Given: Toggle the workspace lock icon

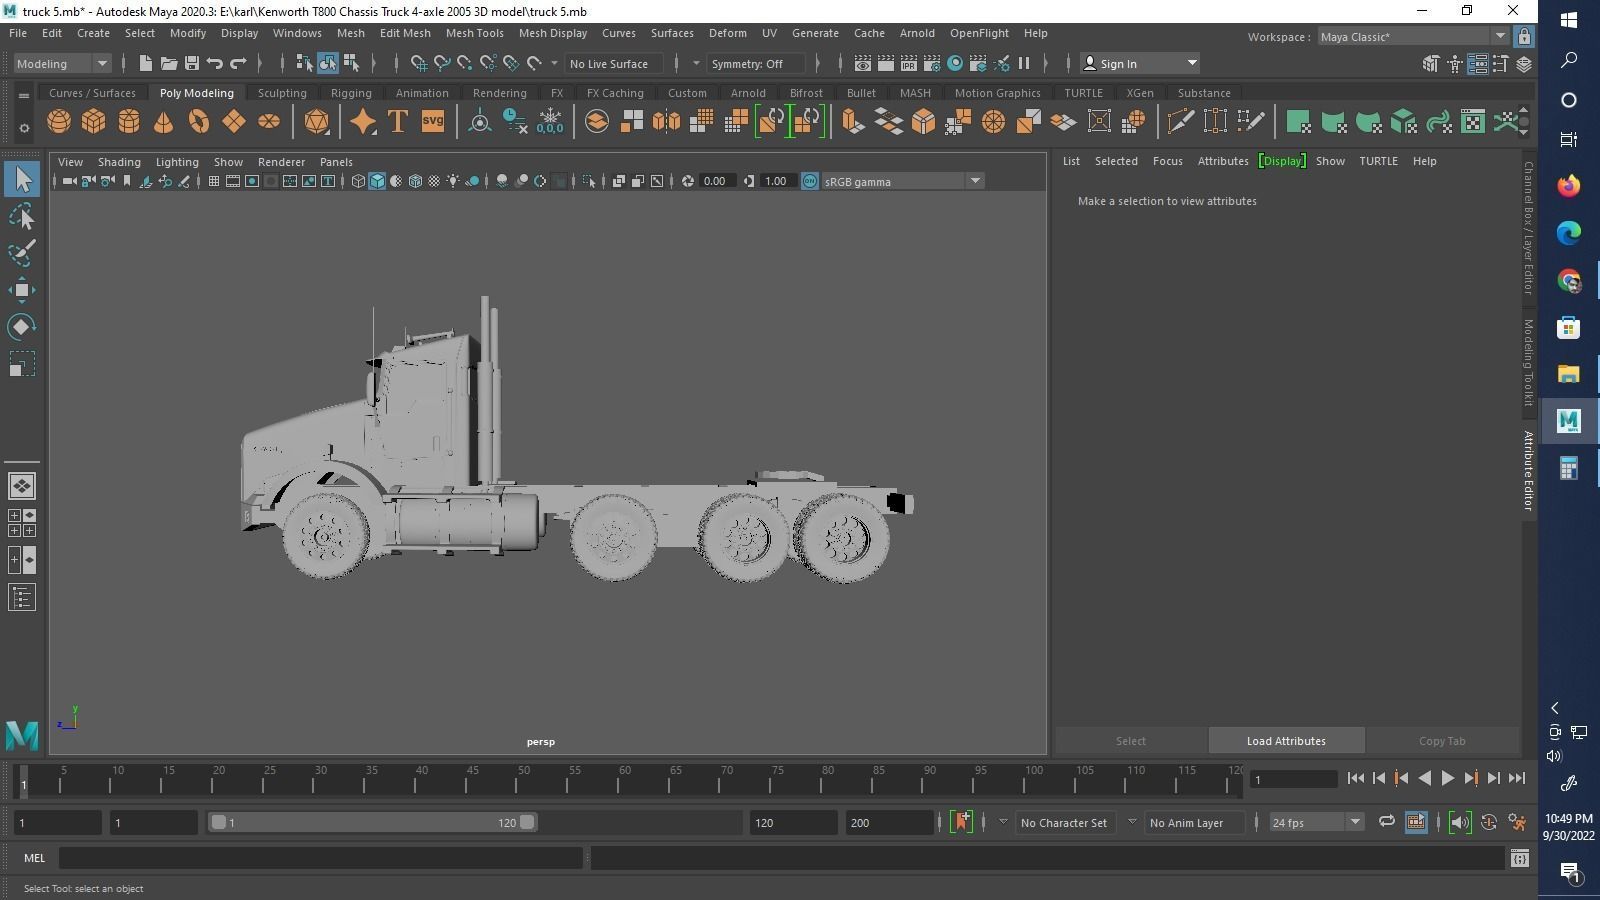Looking at the screenshot, I should click(x=1523, y=37).
